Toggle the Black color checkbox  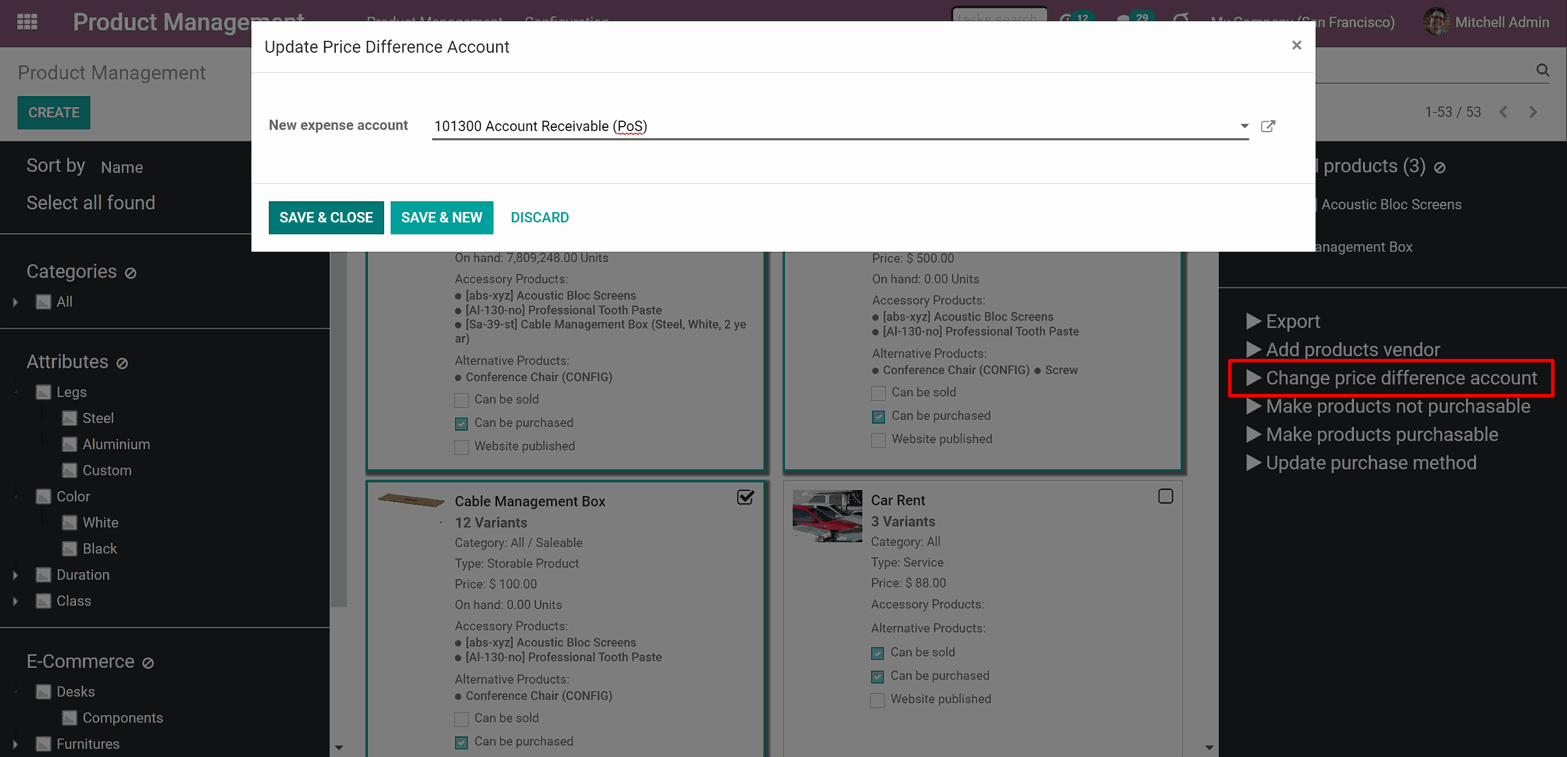69,548
